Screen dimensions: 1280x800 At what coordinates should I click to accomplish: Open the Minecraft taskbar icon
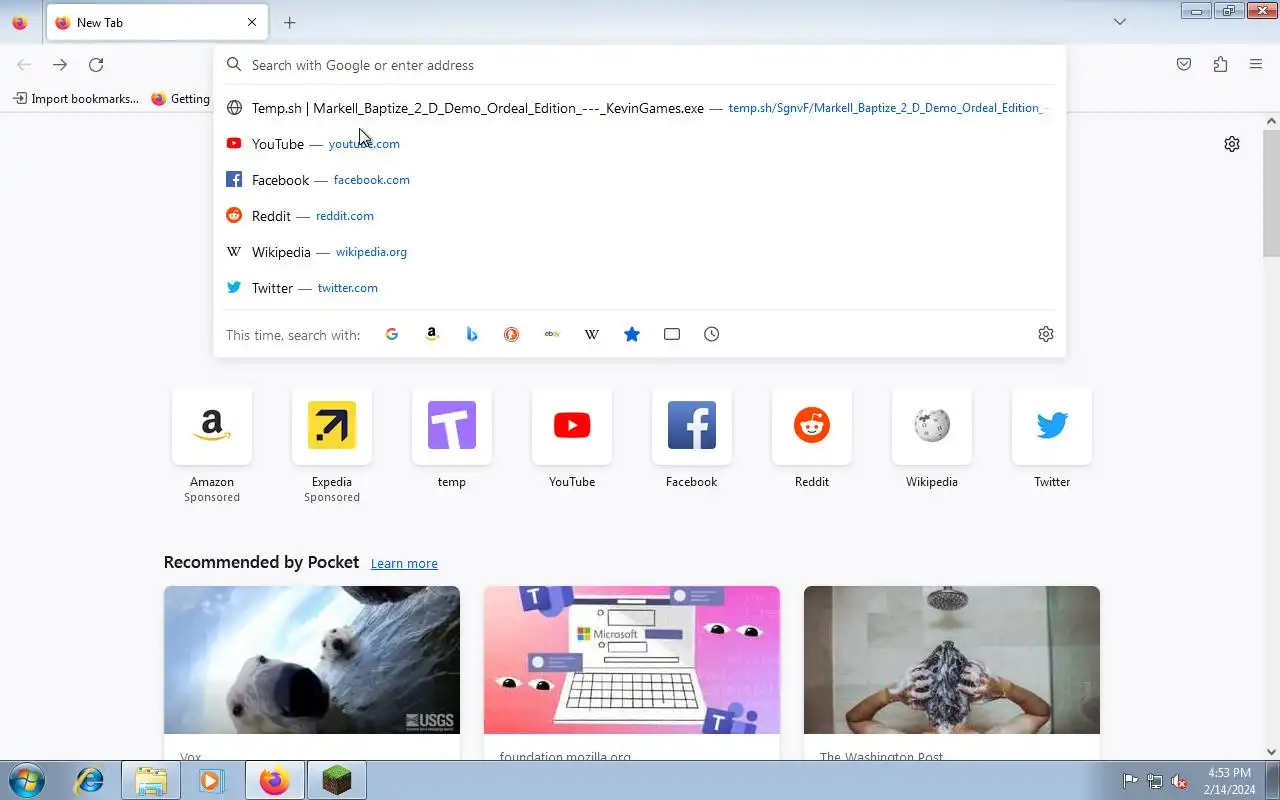point(337,780)
